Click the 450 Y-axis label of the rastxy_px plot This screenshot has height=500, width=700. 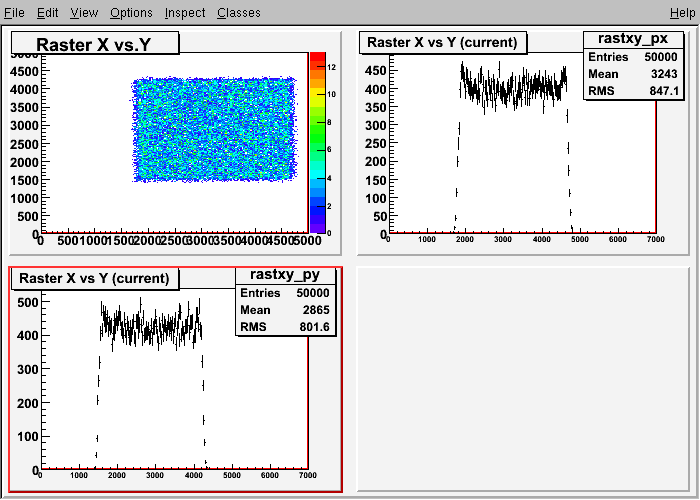coord(375,71)
